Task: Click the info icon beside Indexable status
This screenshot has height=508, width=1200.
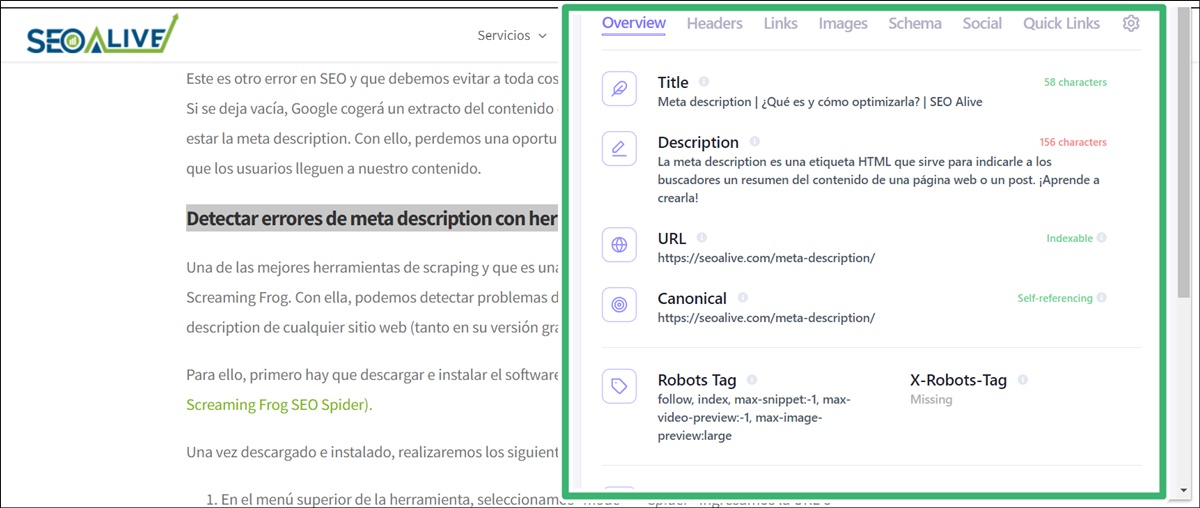Action: [x=1102, y=238]
